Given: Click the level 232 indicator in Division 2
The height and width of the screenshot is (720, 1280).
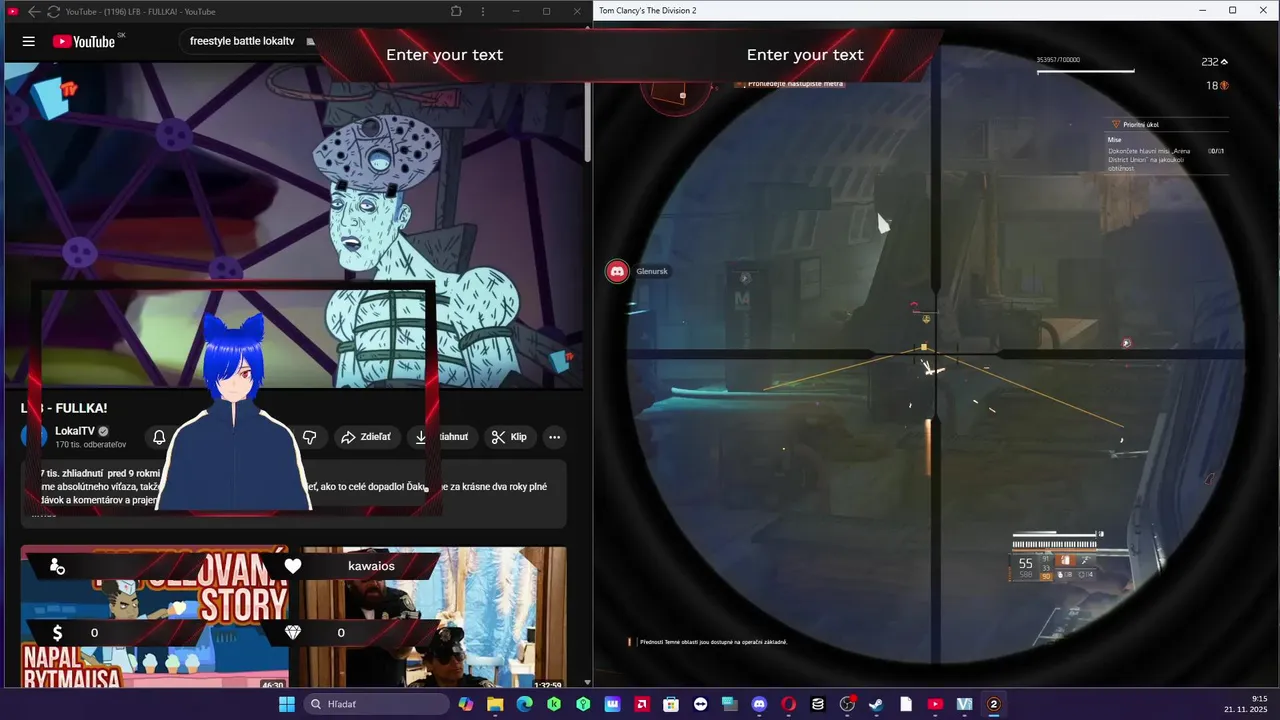Looking at the screenshot, I should pos(1214,62).
